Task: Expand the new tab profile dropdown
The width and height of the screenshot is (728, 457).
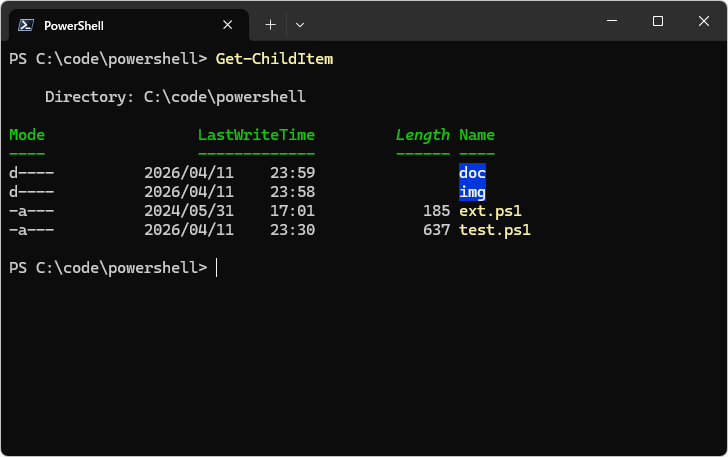Action: click(300, 24)
